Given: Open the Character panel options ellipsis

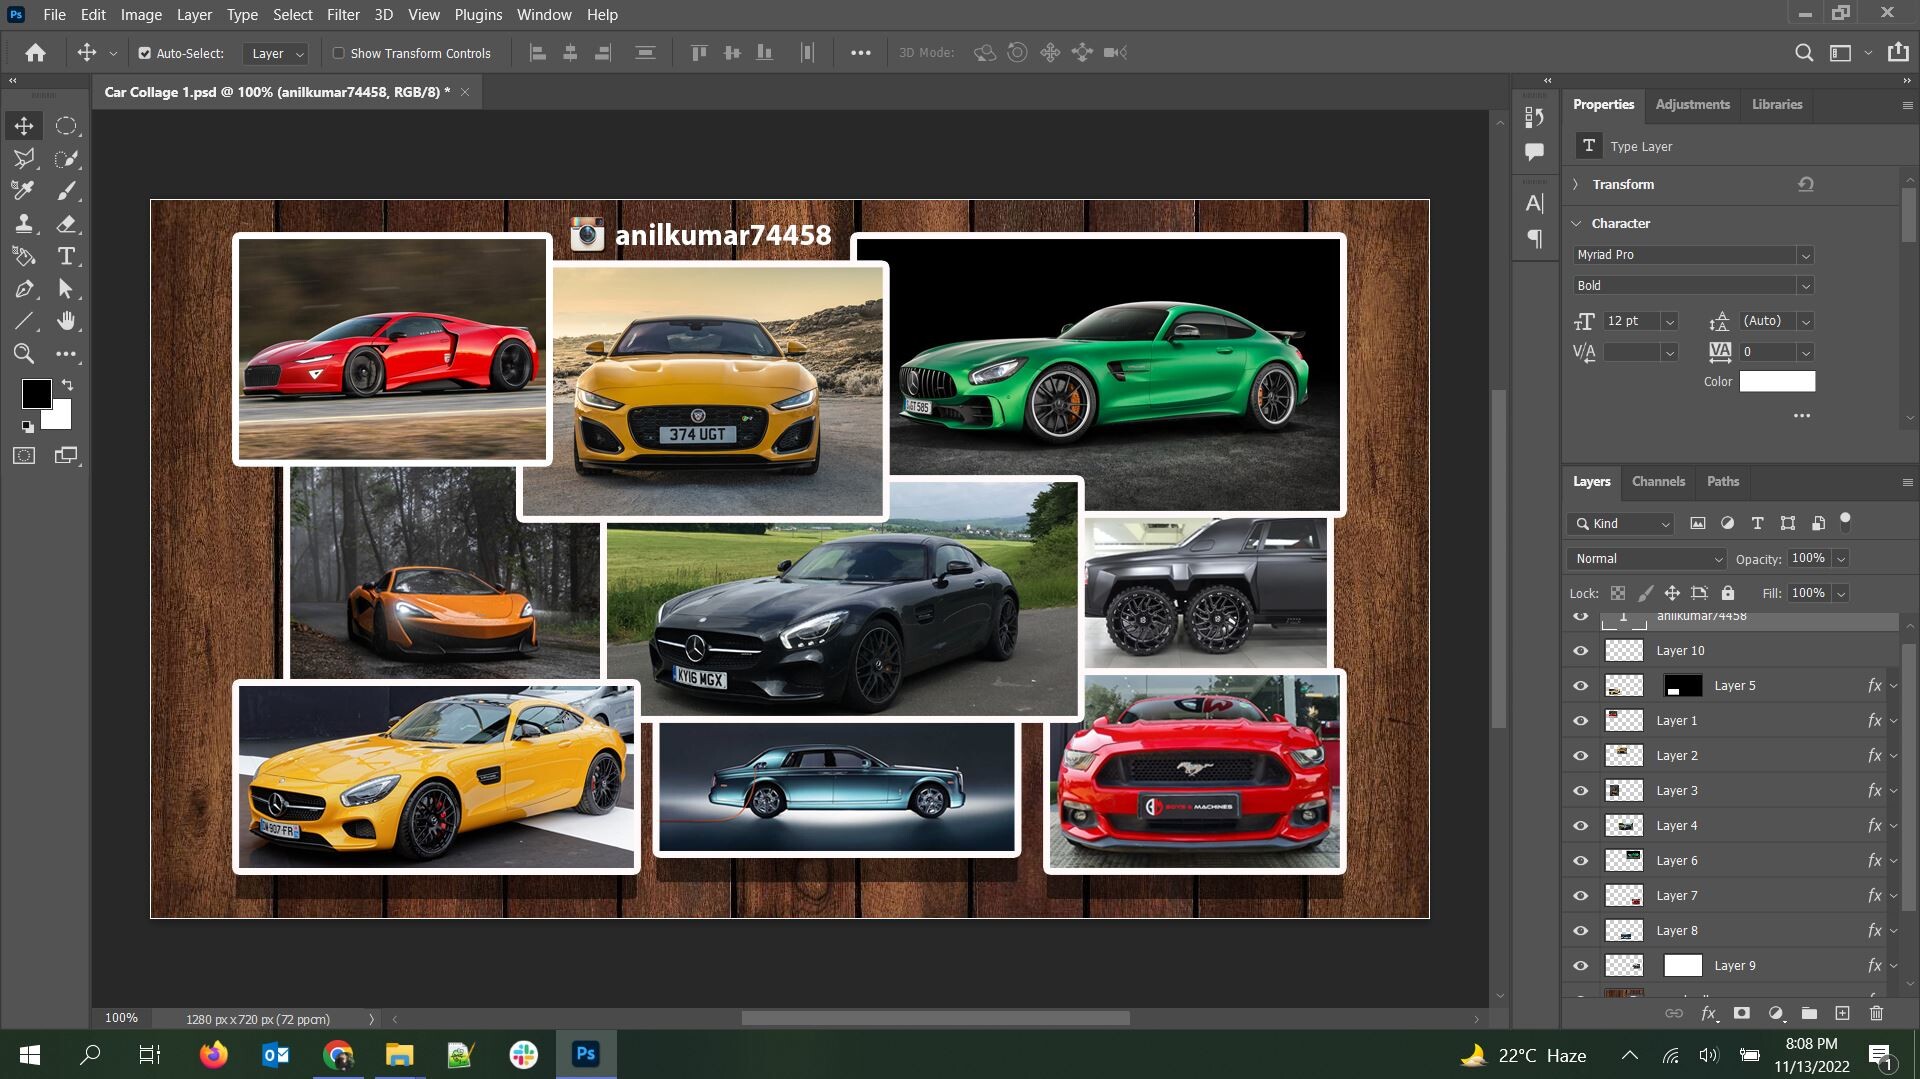Looking at the screenshot, I should (1802, 415).
